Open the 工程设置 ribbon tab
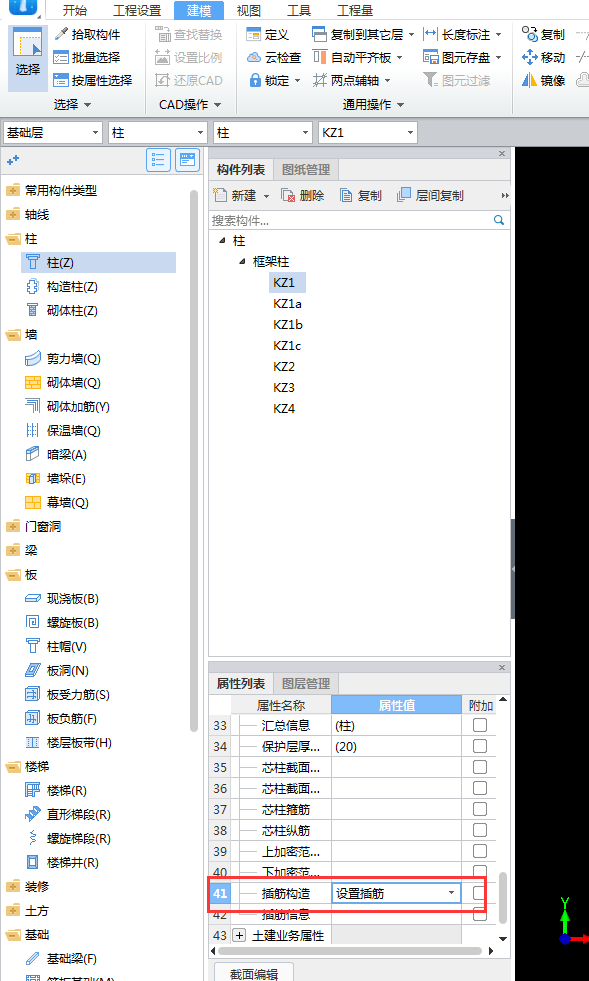The width and height of the screenshot is (589, 981). [137, 11]
